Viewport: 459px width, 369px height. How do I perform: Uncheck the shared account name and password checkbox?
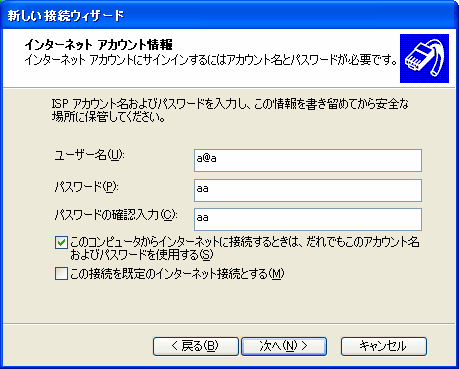(x=61, y=243)
